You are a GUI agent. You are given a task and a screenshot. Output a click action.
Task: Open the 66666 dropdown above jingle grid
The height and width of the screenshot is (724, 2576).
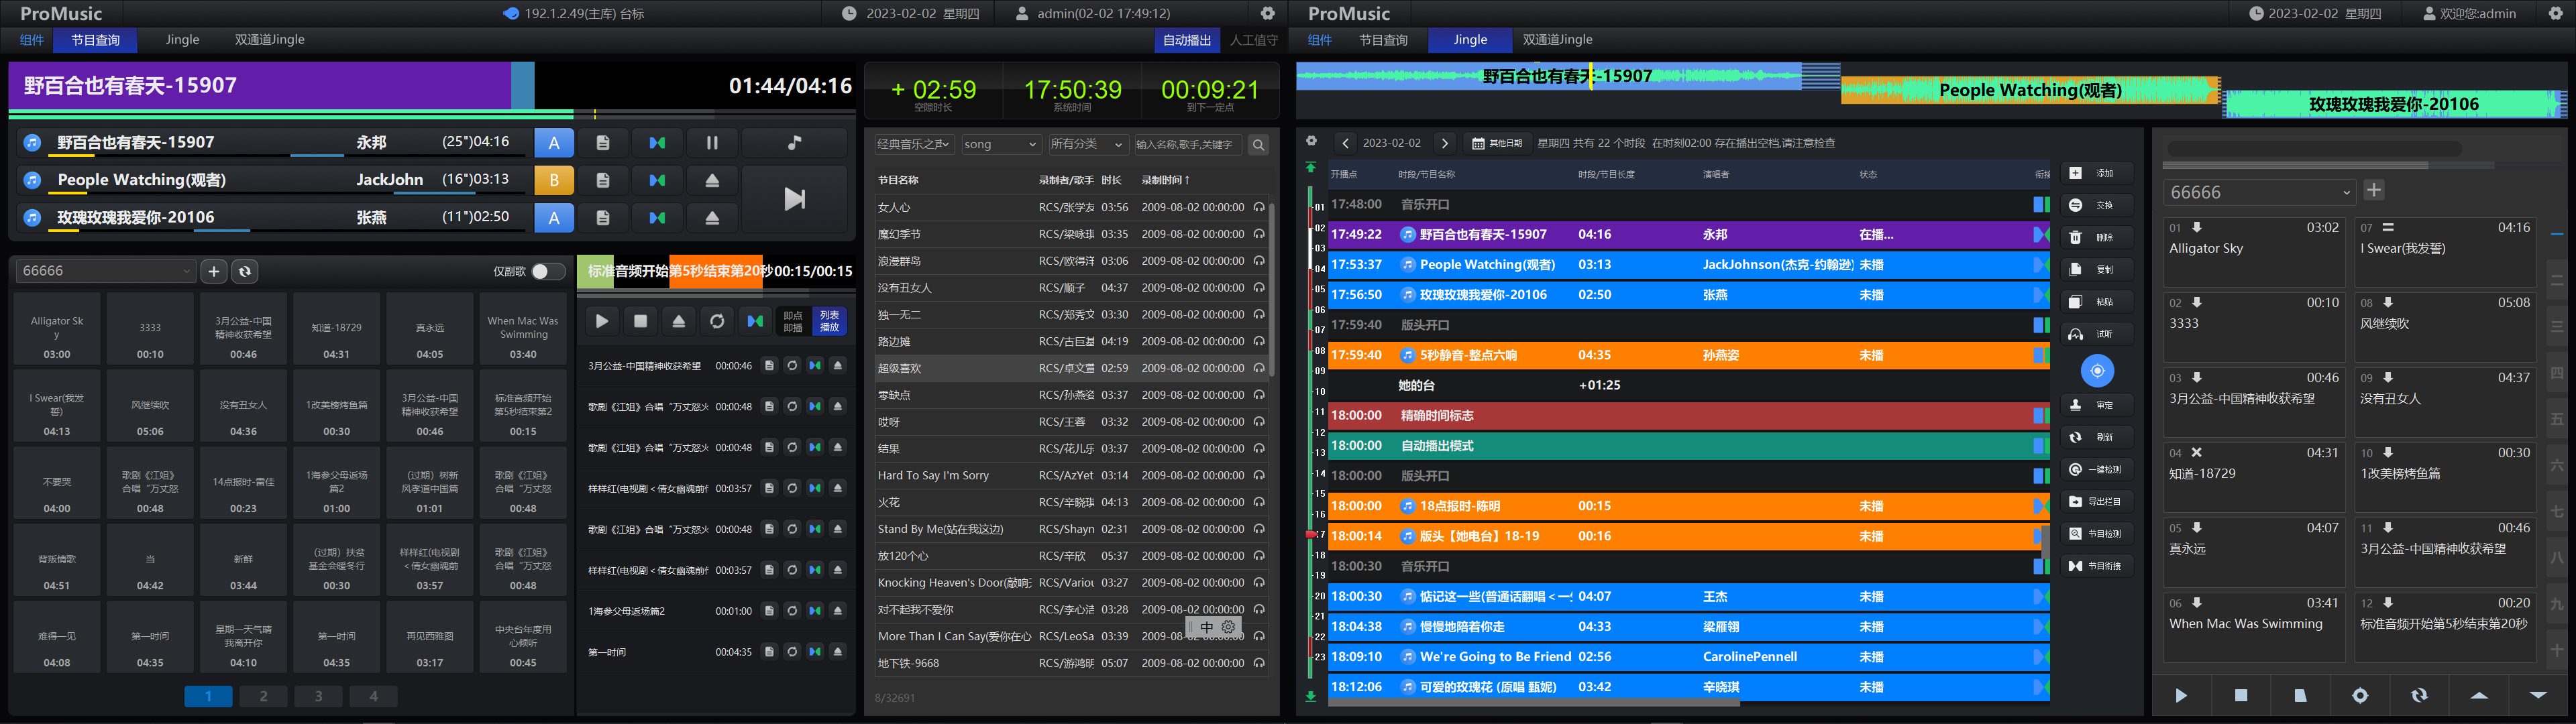tap(105, 271)
